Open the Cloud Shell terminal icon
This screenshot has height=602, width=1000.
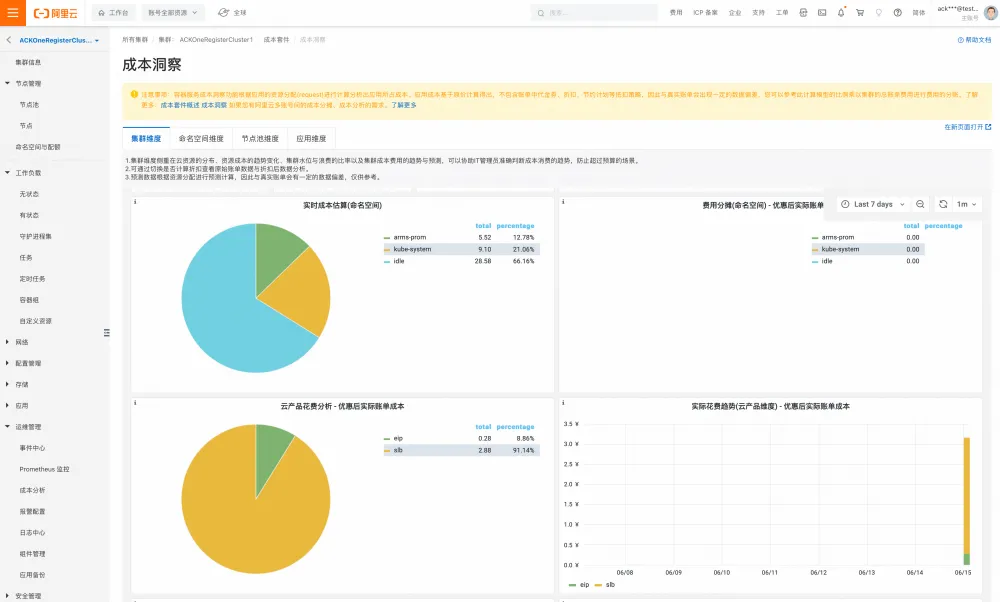pos(822,13)
